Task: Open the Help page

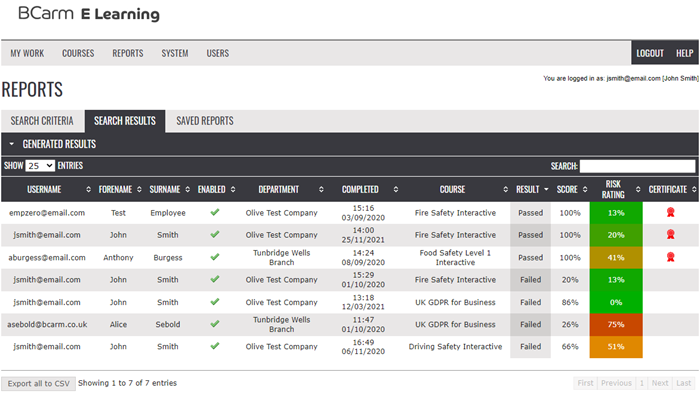Action: click(x=684, y=53)
